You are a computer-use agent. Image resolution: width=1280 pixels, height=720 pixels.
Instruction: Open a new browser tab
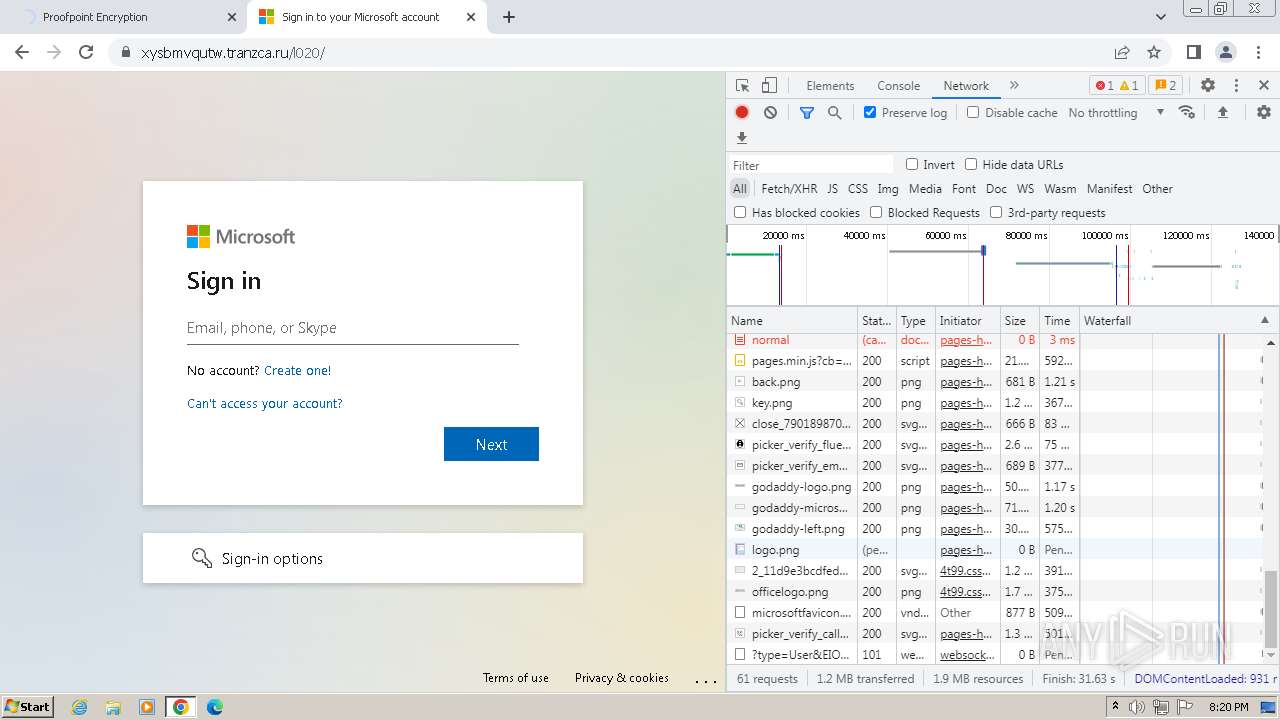tap(509, 17)
